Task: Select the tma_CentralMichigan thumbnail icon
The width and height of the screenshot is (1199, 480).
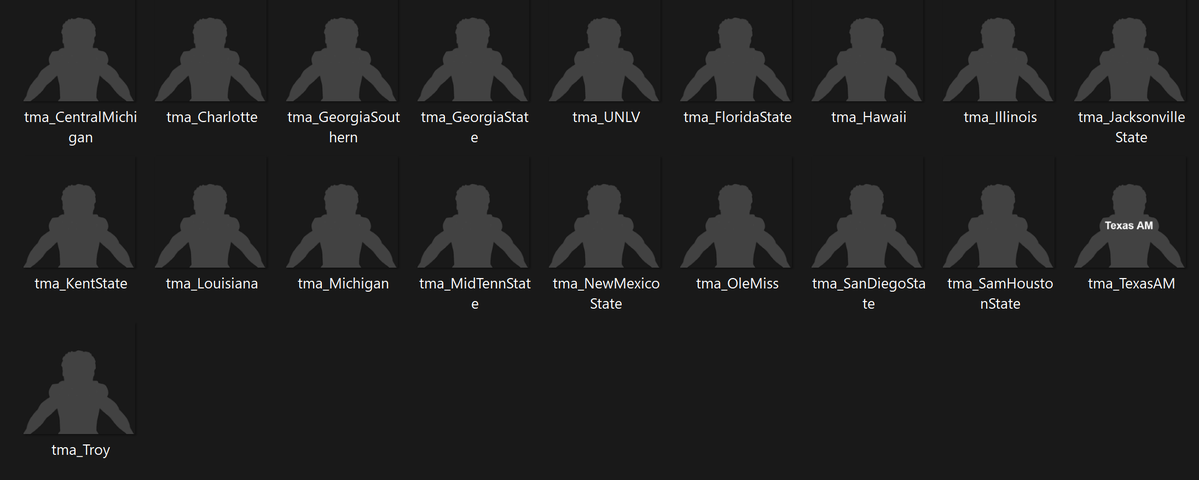Action: (x=80, y=60)
